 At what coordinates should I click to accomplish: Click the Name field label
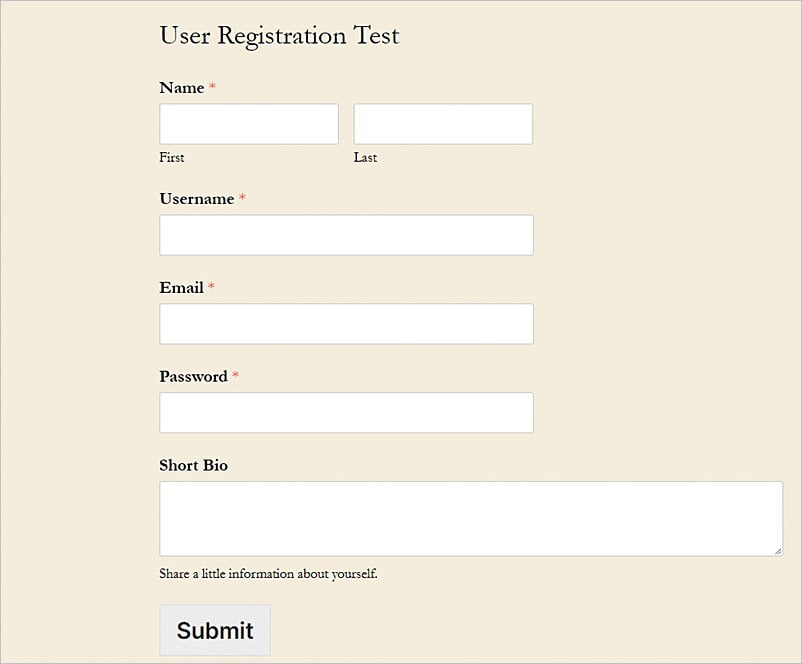pyautogui.click(x=182, y=88)
